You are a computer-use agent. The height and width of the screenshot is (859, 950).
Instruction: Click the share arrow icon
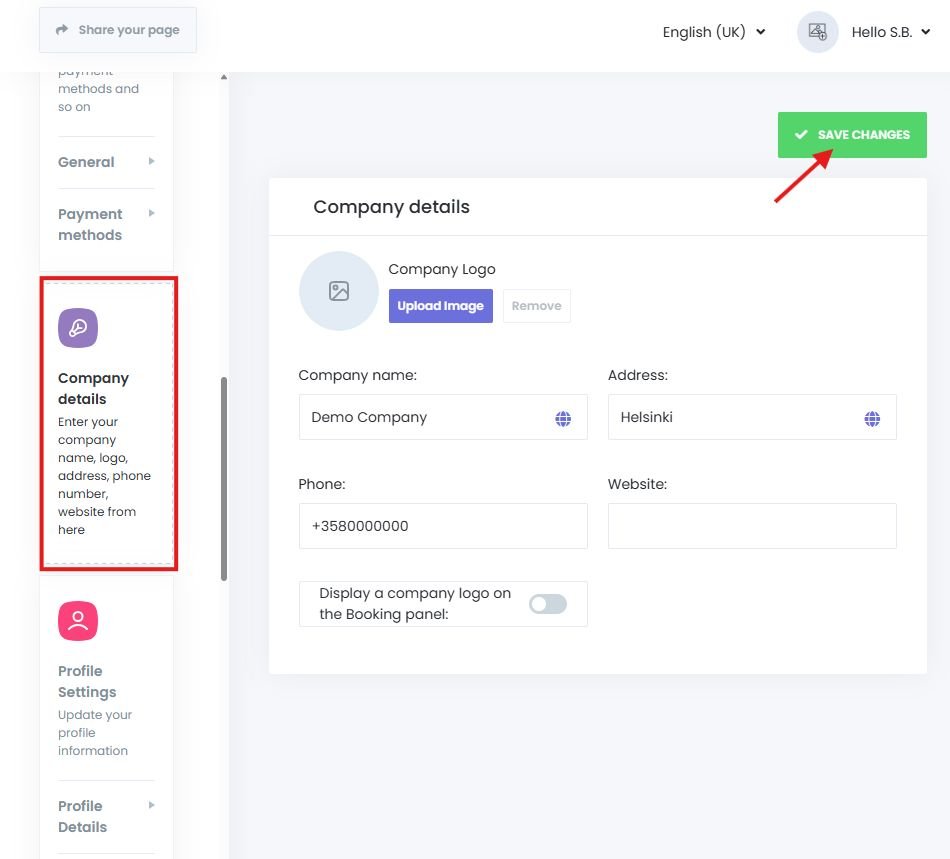click(62, 30)
